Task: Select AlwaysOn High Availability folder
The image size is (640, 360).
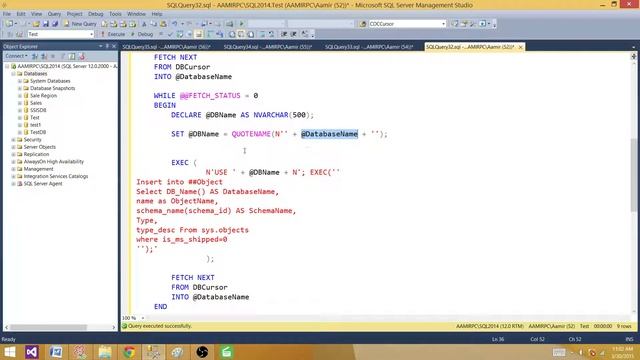Action: (53, 162)
